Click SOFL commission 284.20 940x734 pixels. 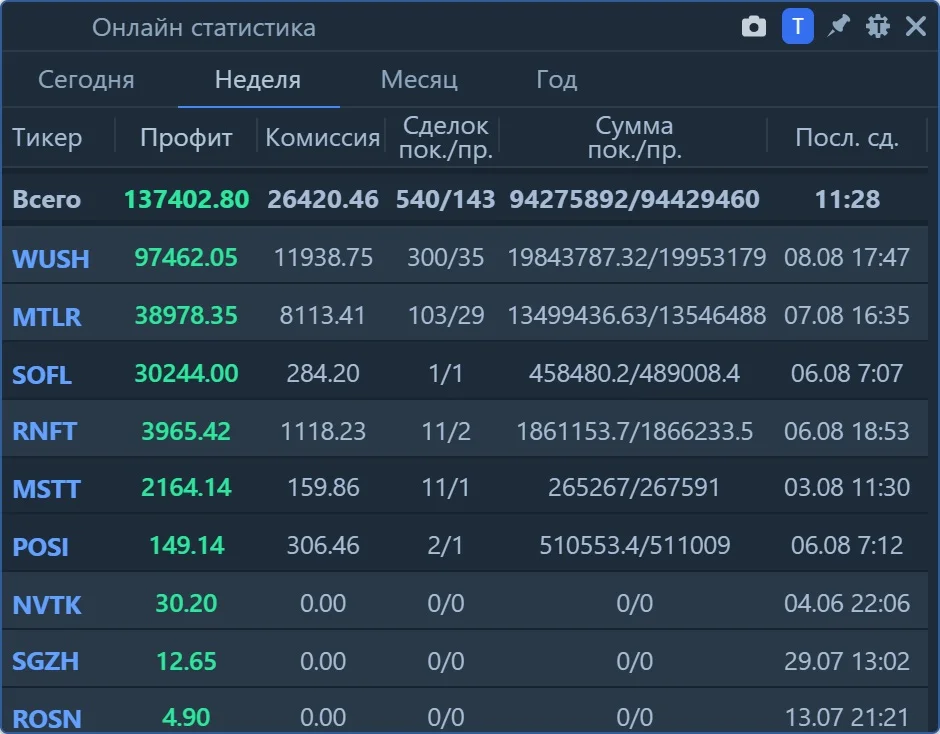[323, 373]
